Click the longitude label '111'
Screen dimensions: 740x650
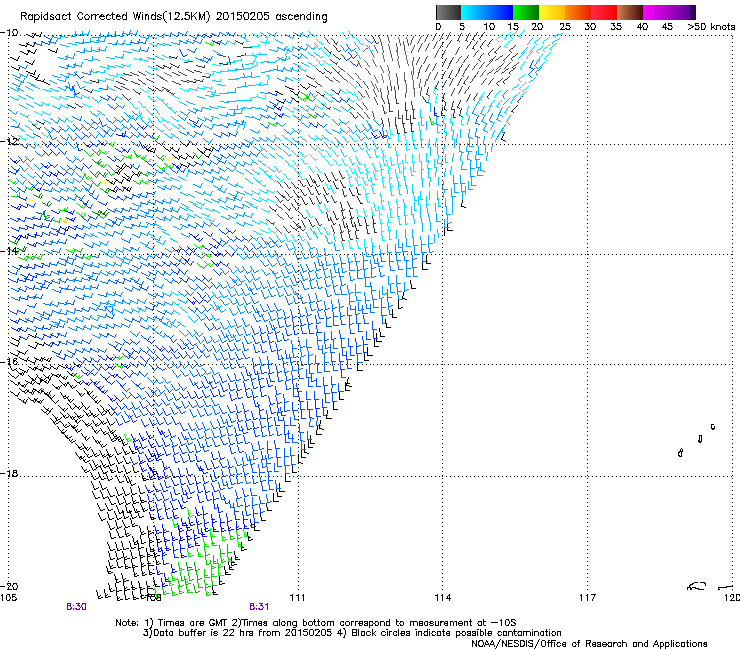point(297,598)
